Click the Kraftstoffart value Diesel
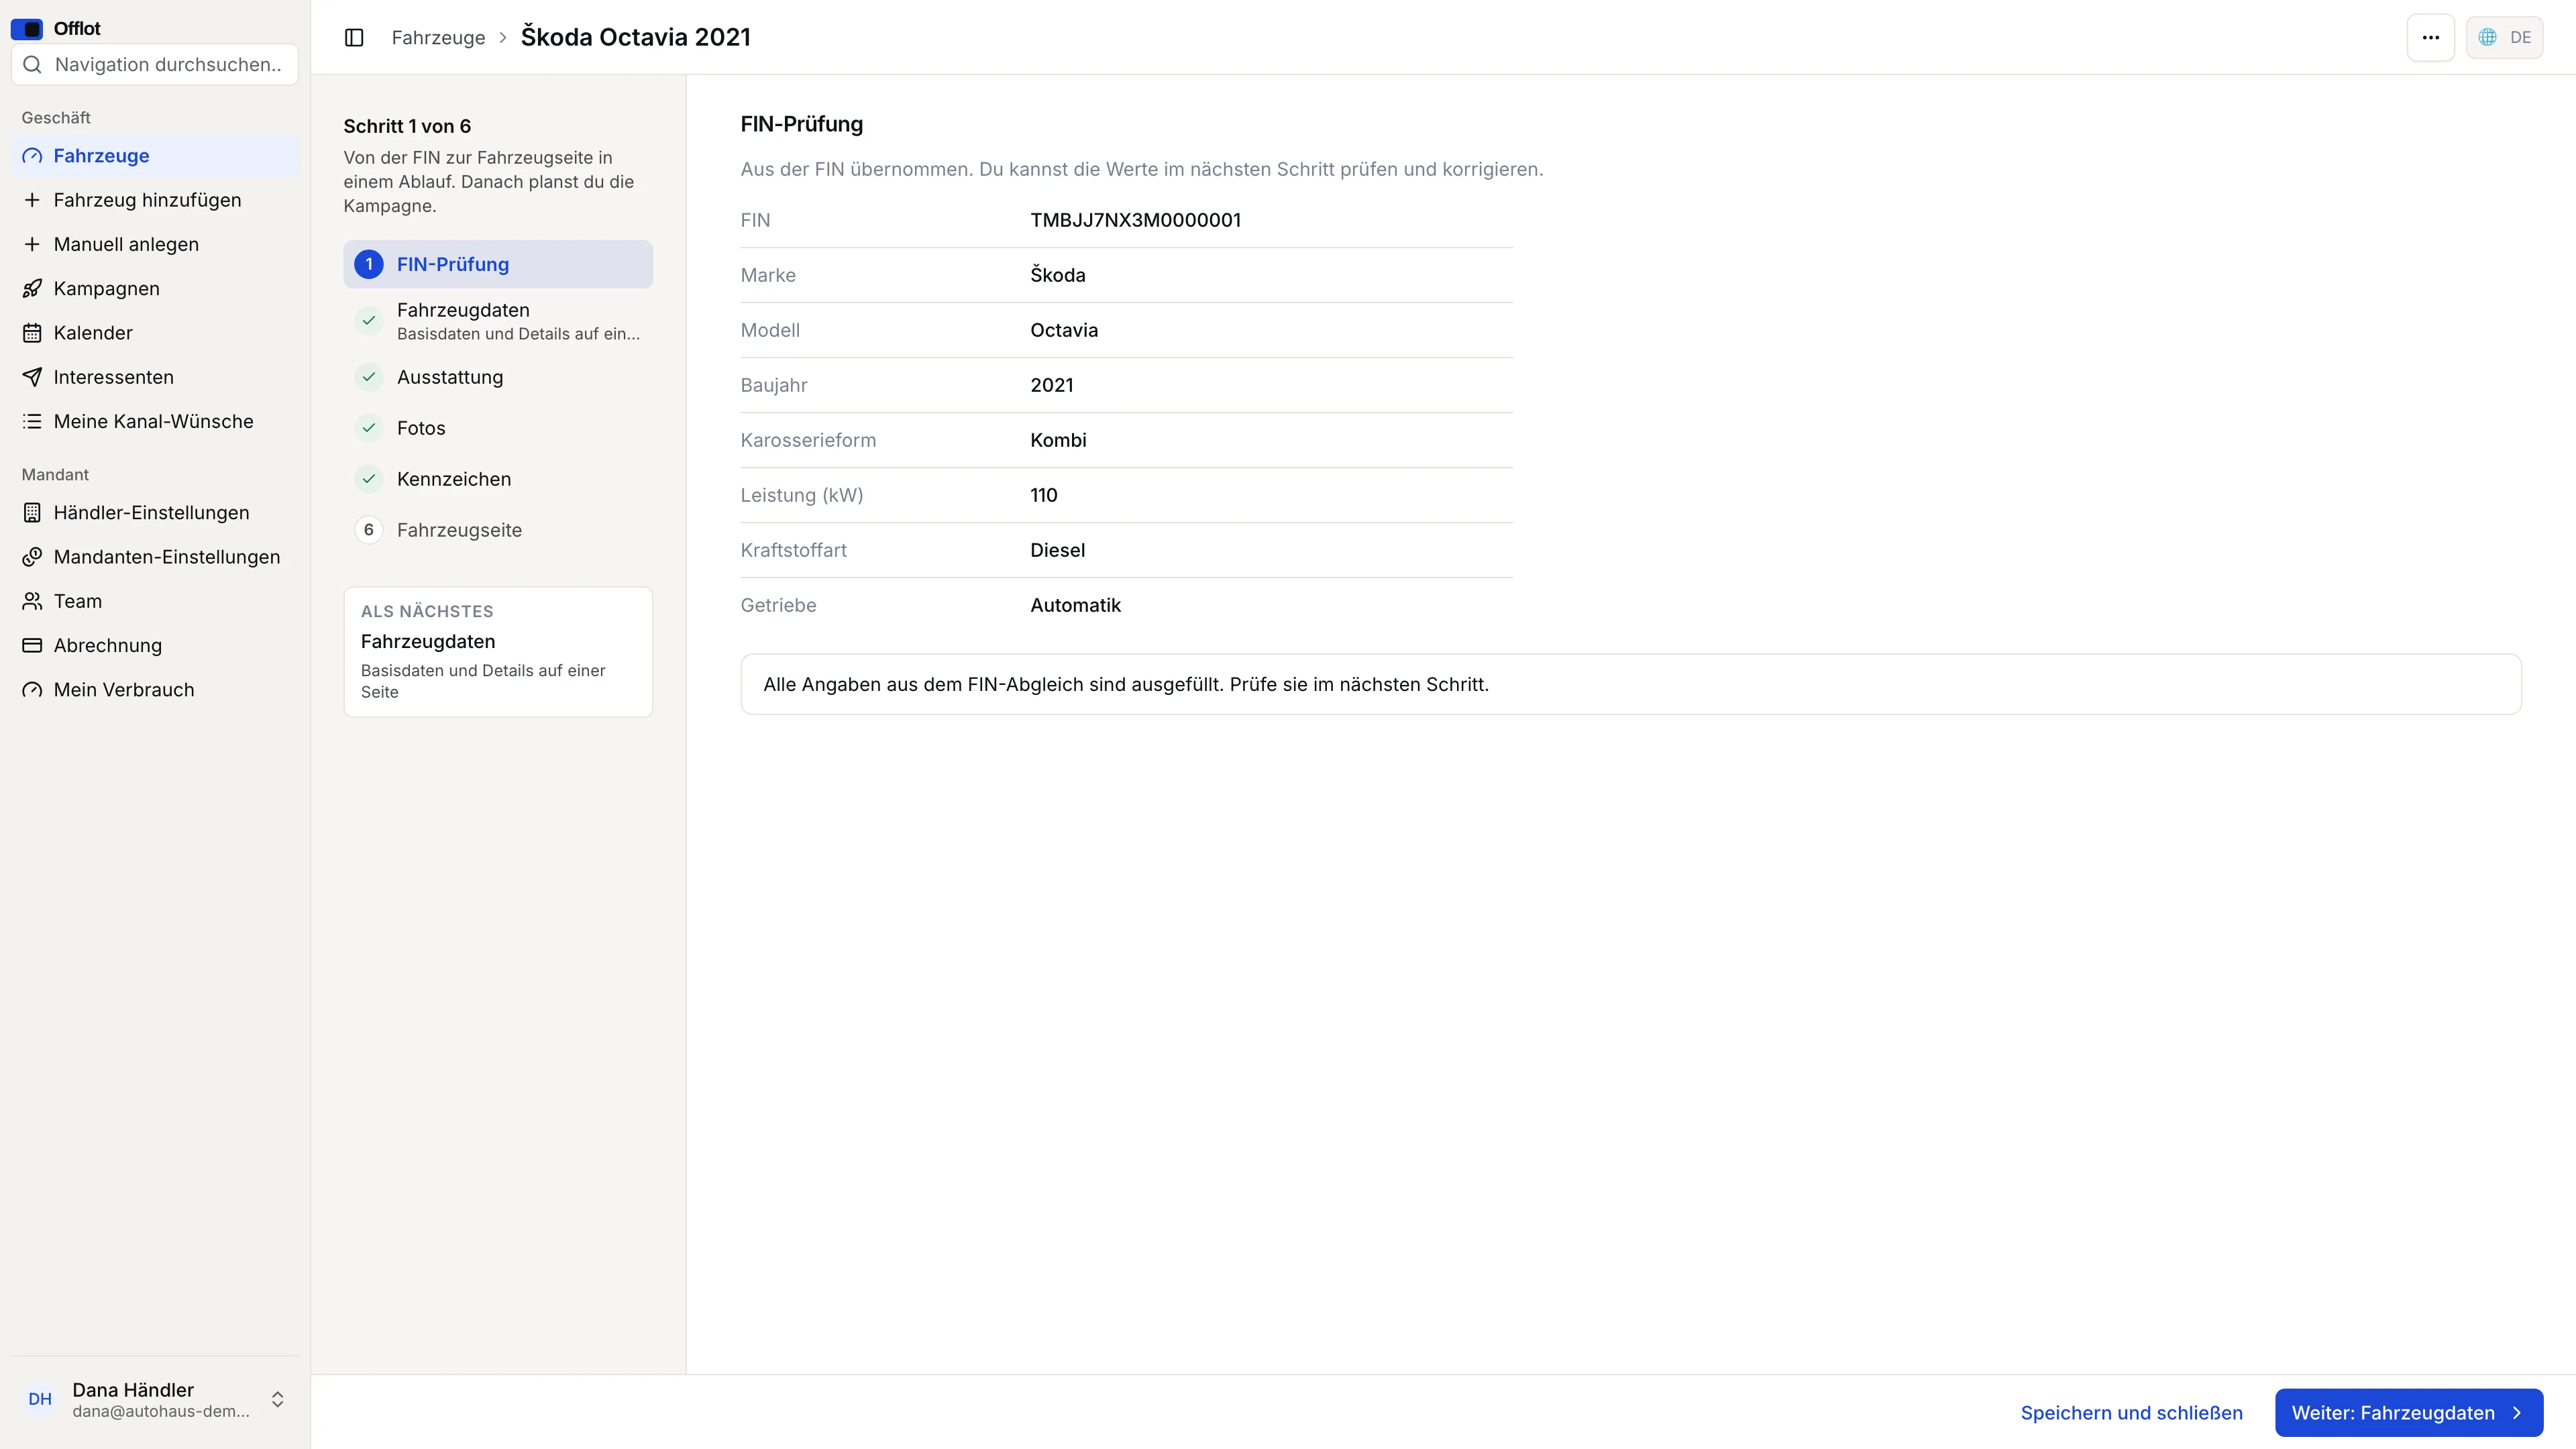 [1057, 550]
